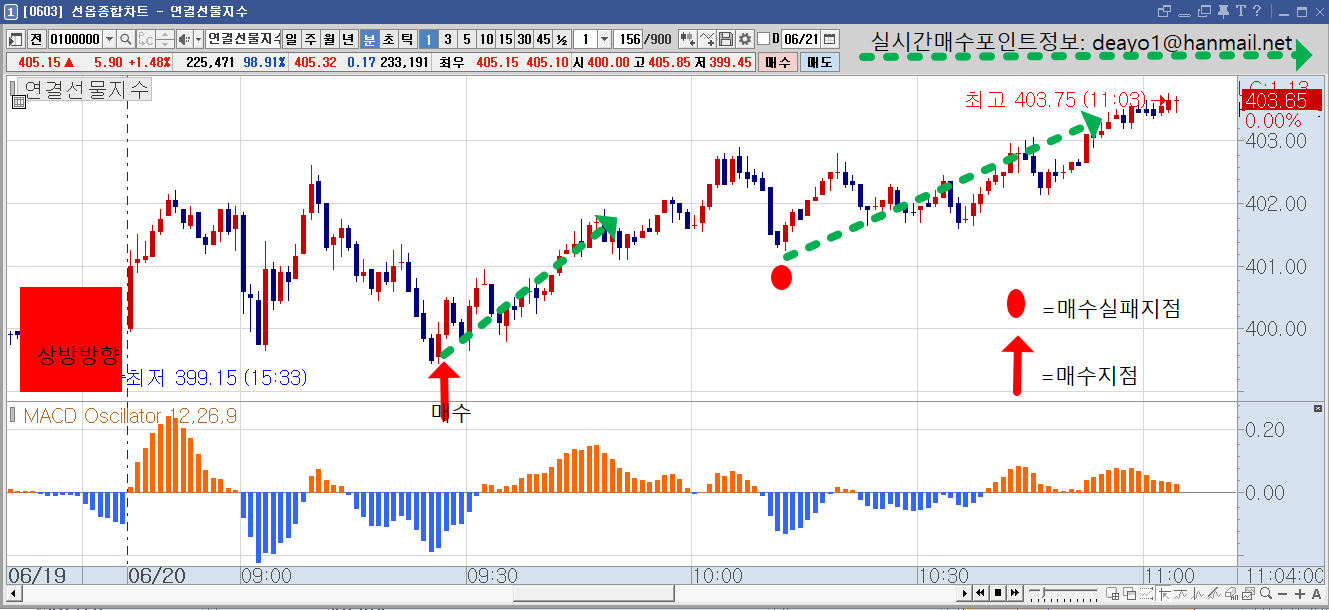1329x610 pixels.
Task: Open the calendar date picker icon
Action: pos(828,39)
